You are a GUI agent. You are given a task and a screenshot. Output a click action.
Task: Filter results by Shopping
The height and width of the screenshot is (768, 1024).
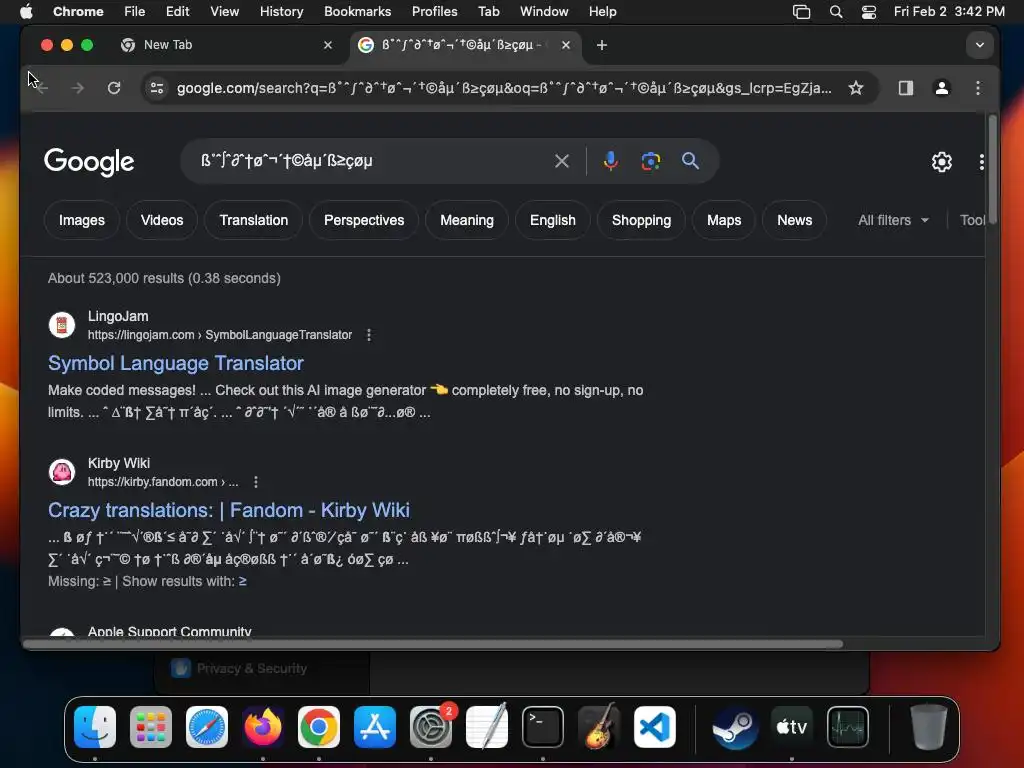point(641,220)
